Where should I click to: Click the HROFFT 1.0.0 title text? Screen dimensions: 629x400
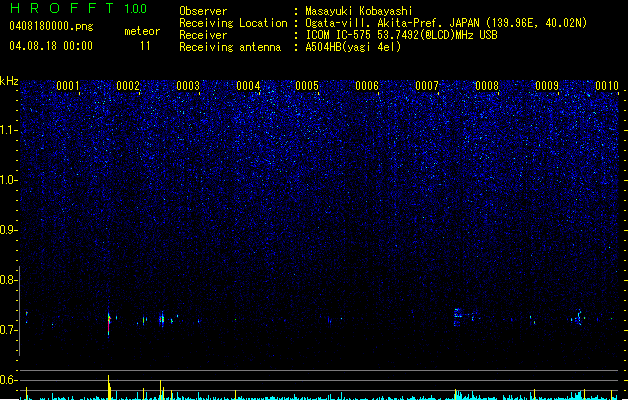coord(79,8)
